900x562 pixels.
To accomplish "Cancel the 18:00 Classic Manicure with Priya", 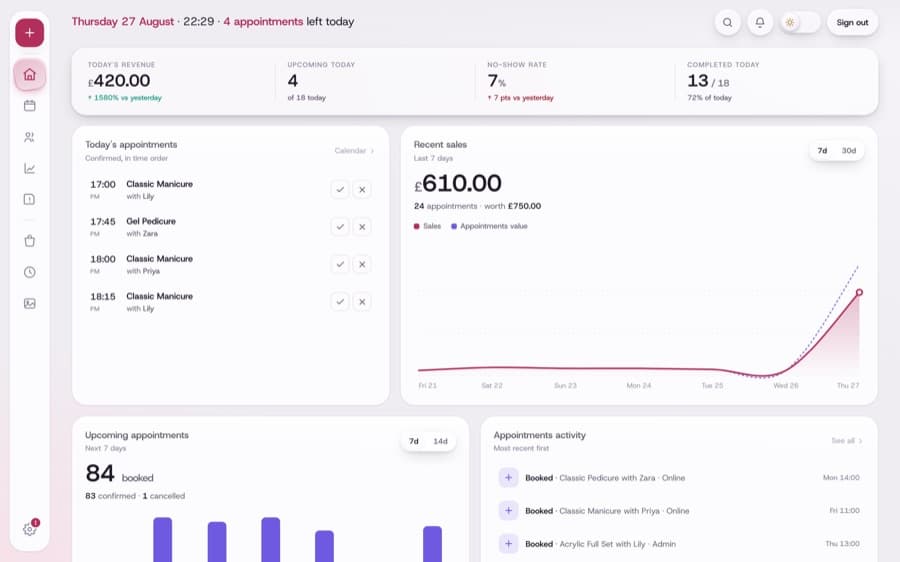I will point(362,265).
